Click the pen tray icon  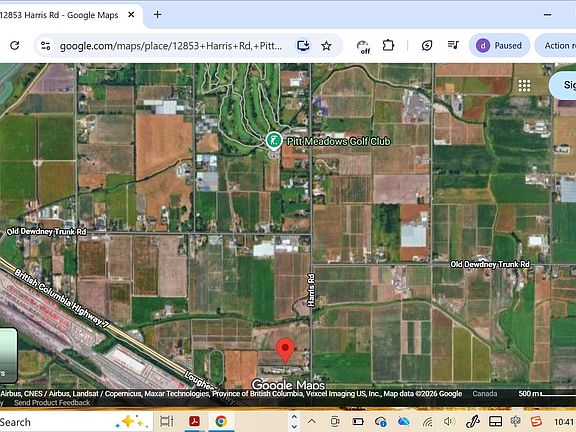[473, 422]
